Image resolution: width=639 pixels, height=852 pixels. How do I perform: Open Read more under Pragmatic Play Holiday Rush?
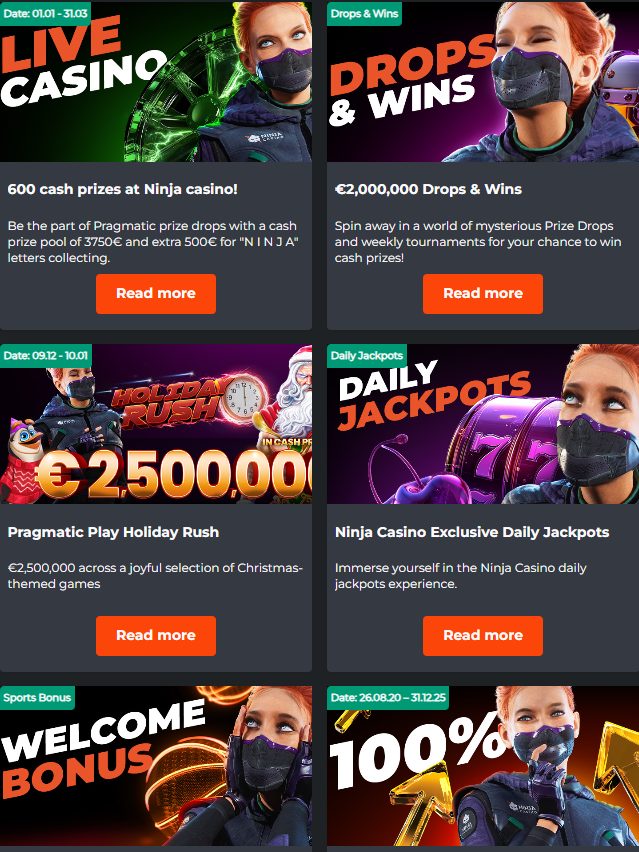coord(156,635)
